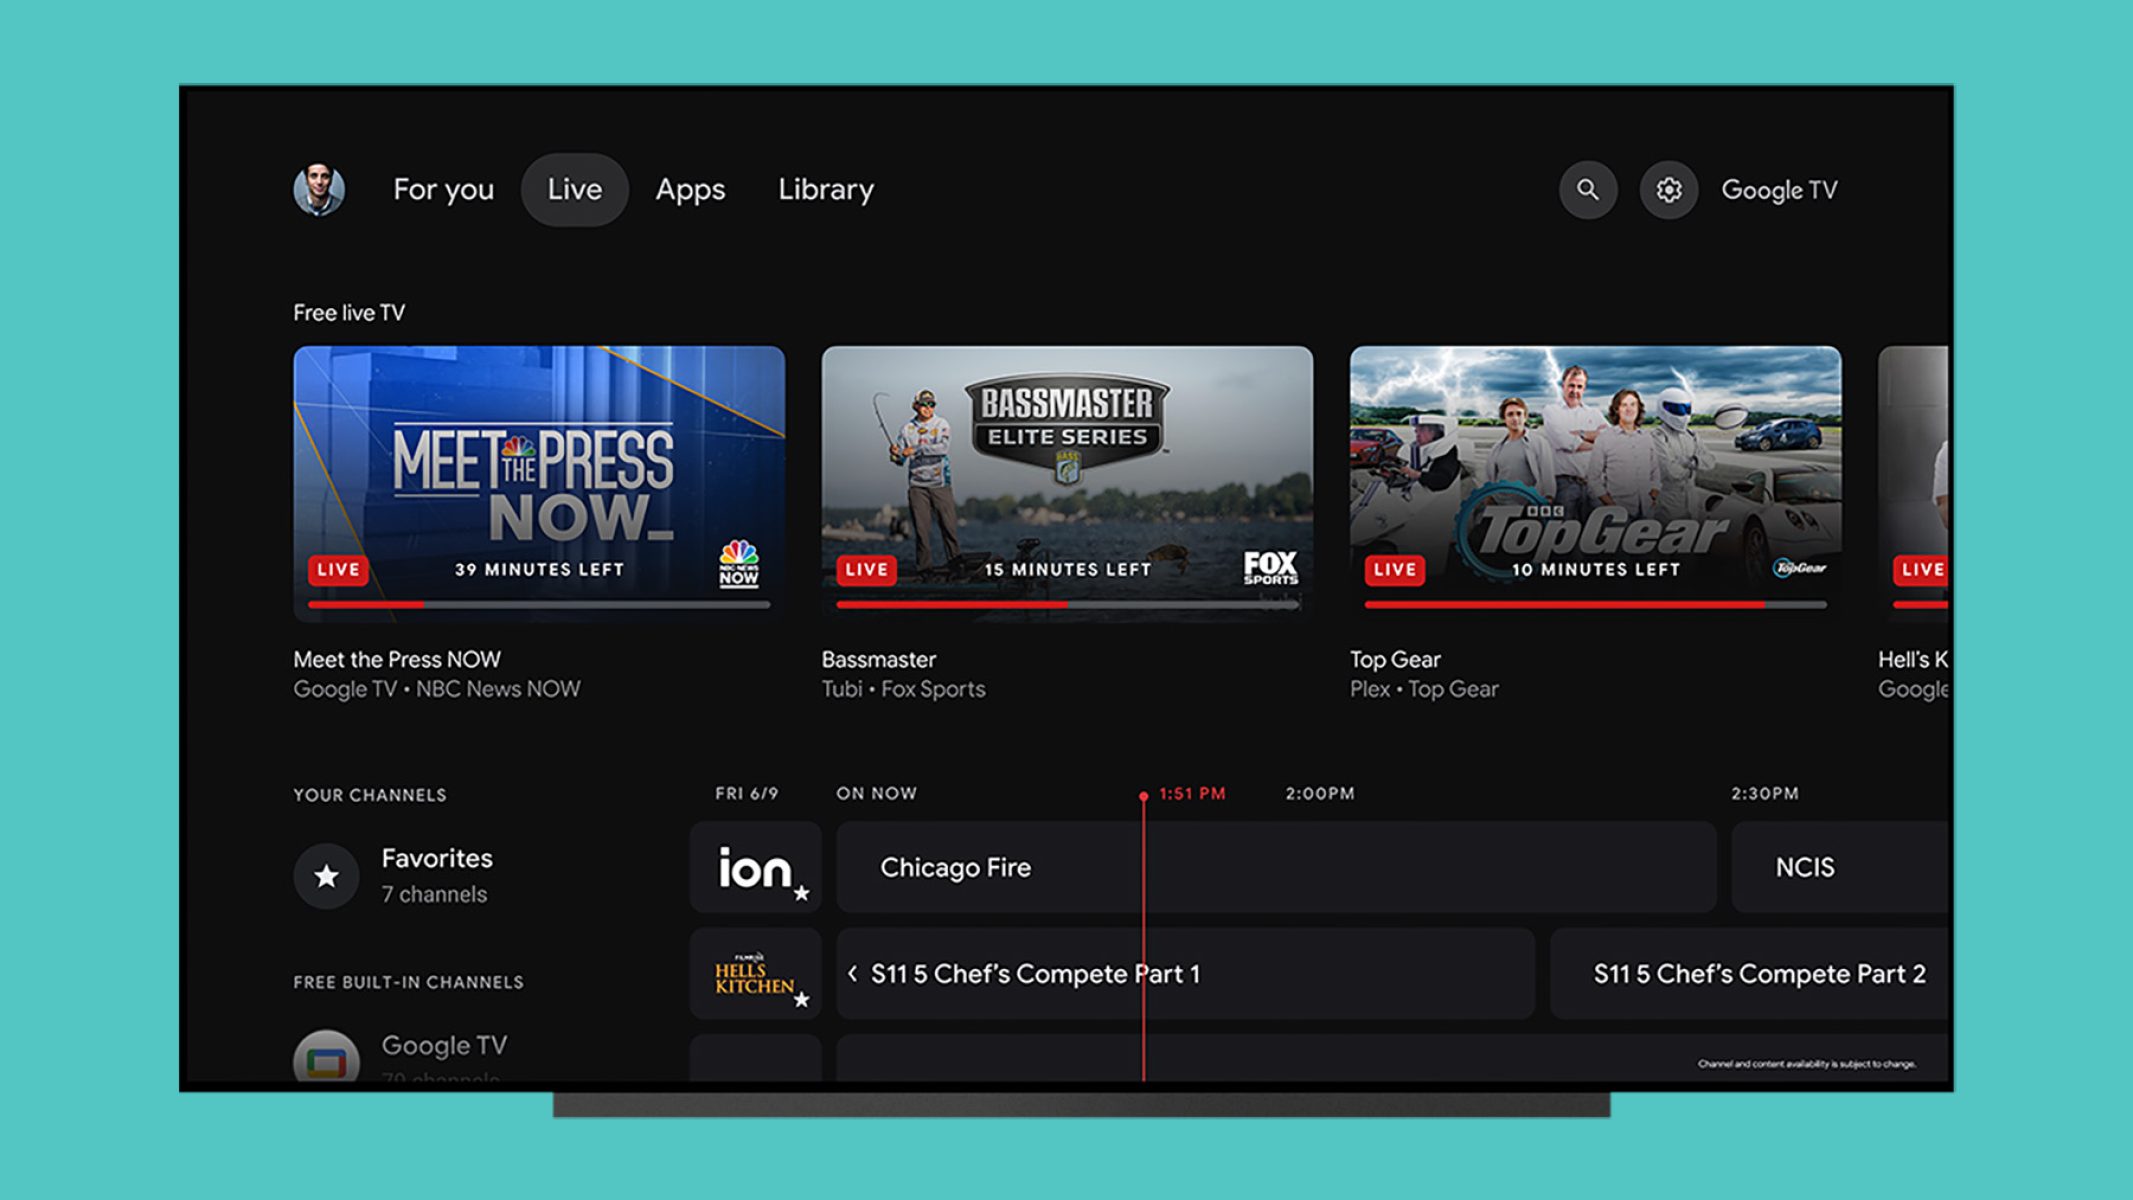Go to the Library tab

pyautogui.click(x=826, y=189)
